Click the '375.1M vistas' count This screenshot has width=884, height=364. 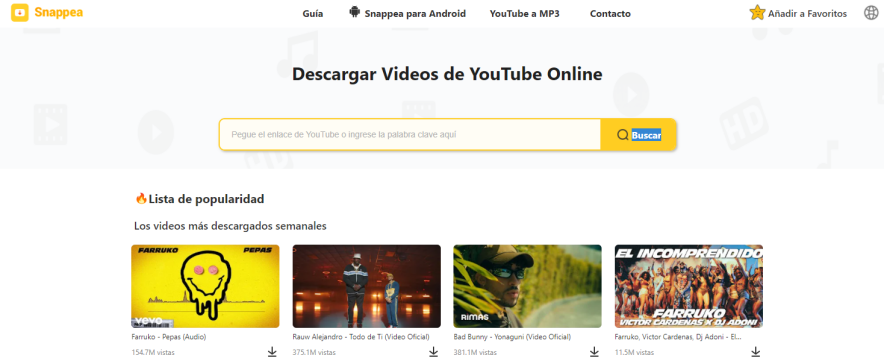pos(314,353)
